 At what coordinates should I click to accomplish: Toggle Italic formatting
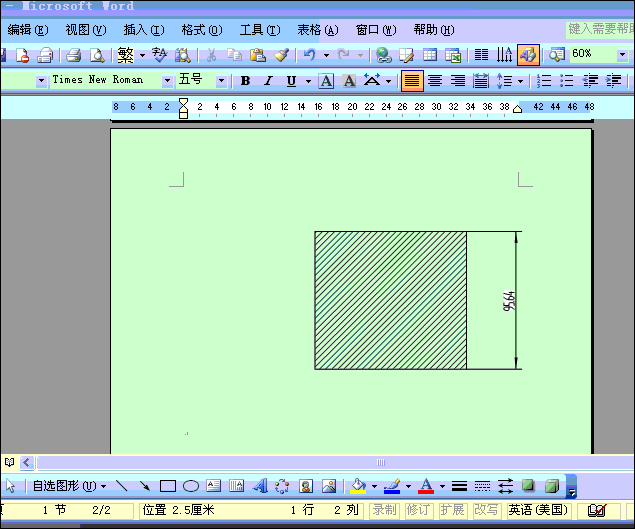[268, 81]
